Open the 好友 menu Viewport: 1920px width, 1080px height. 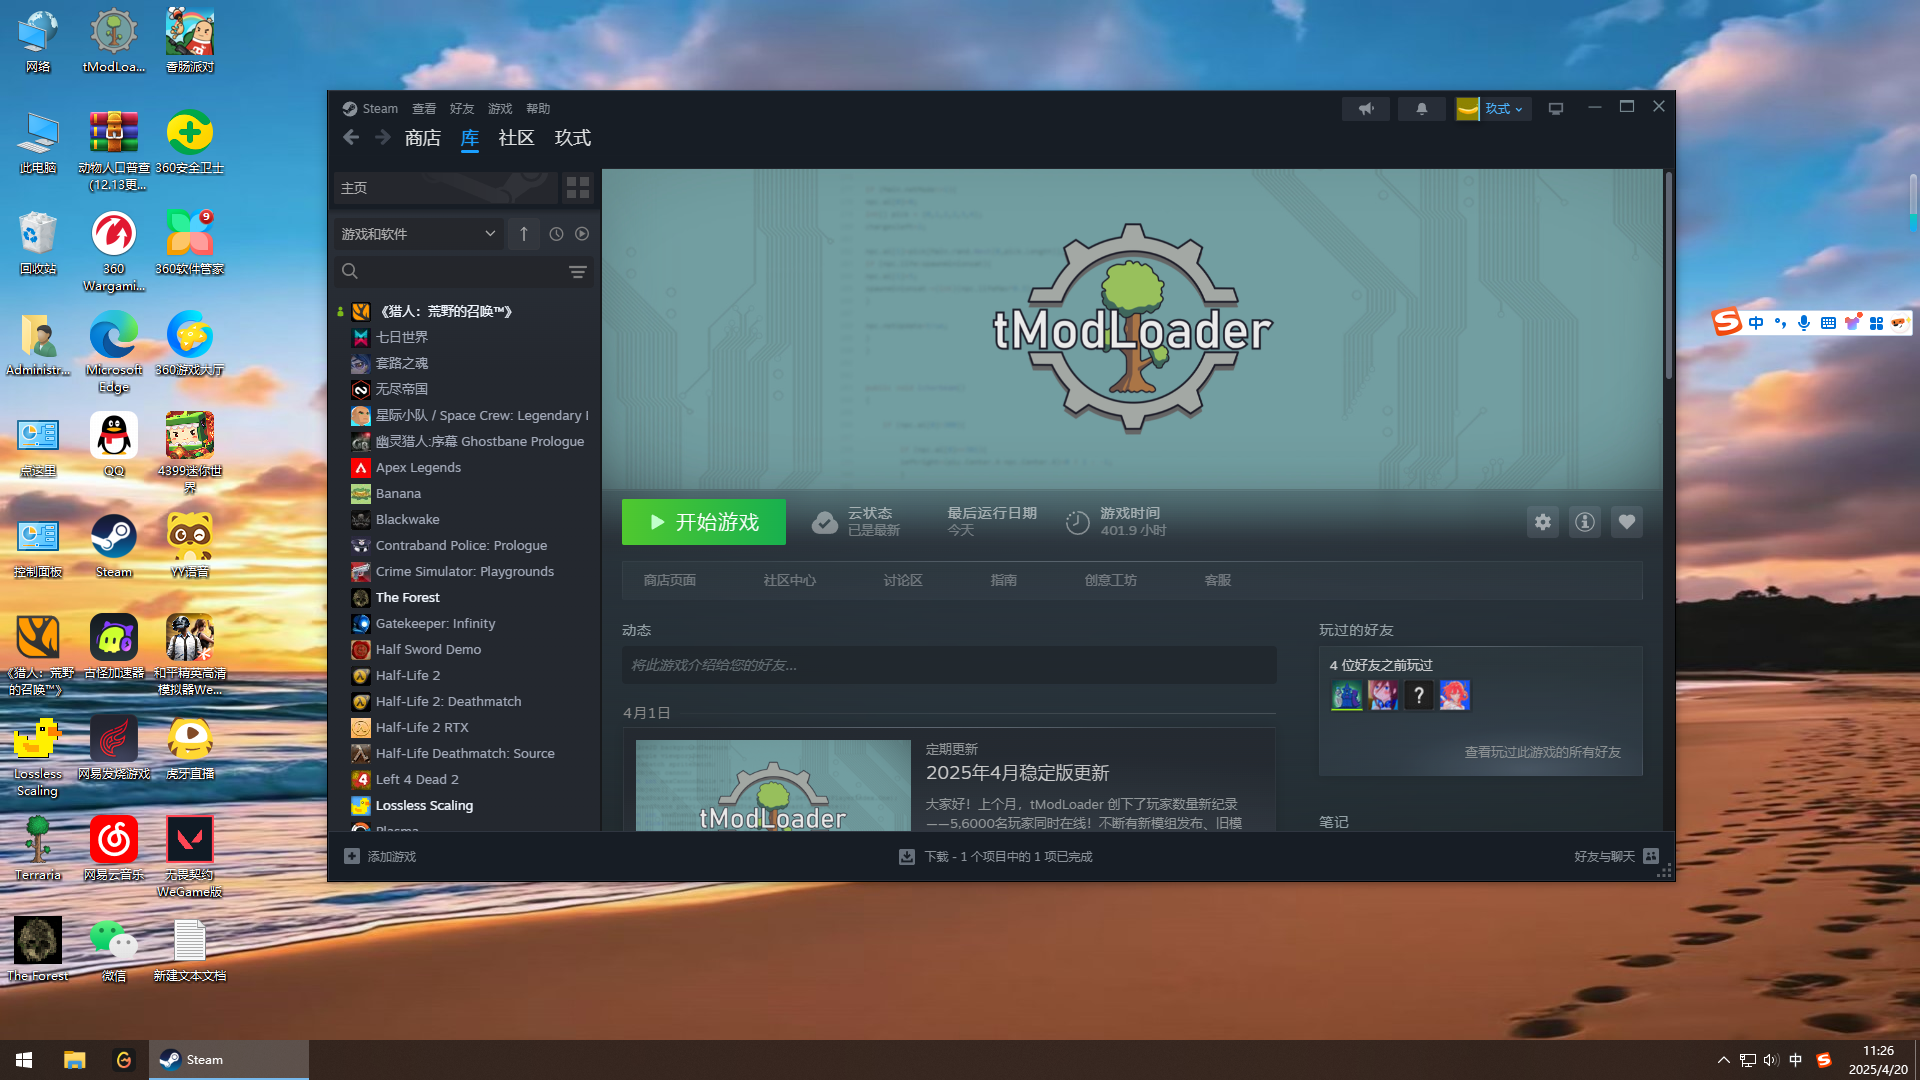pyautogui.click(x=462, y=109)
